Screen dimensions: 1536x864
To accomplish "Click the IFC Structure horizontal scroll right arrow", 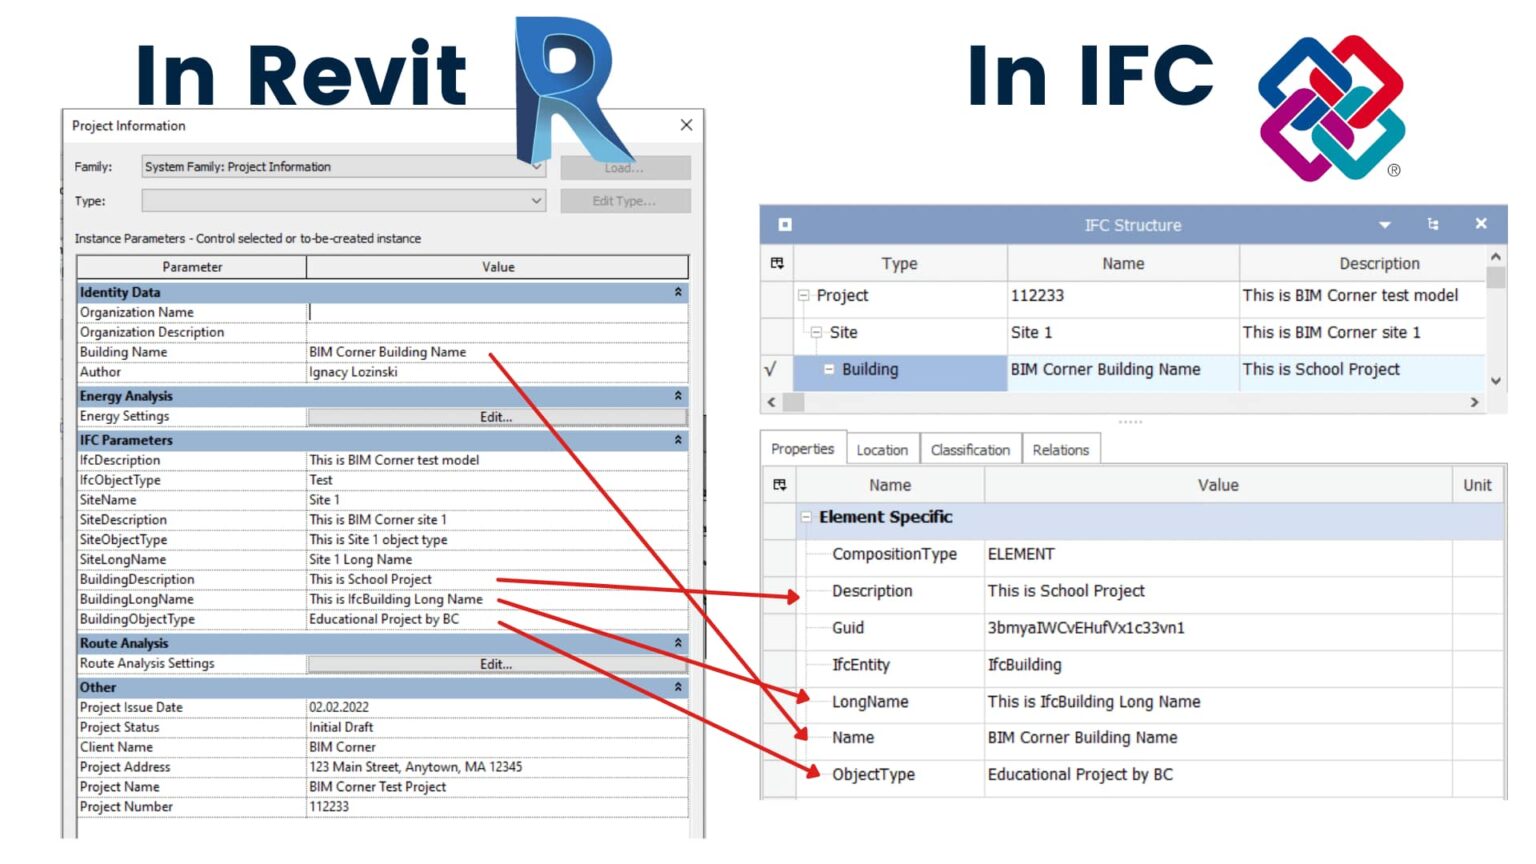I will [1474, 402].
